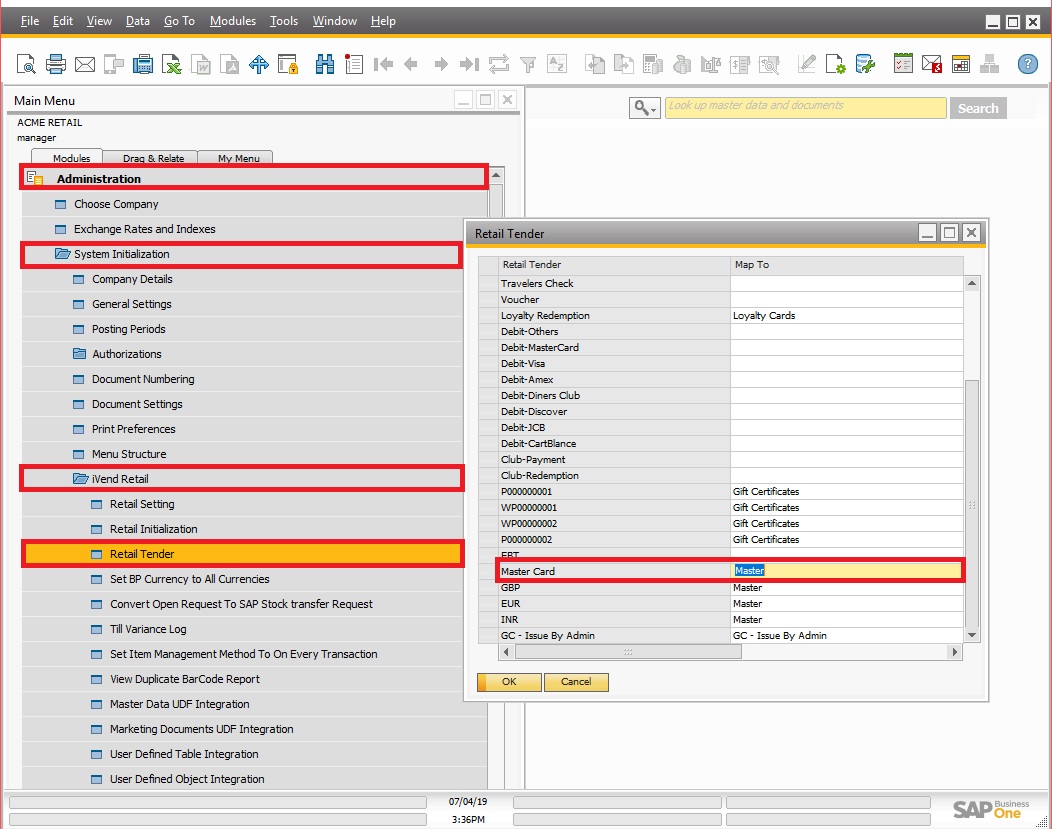Open Base Document toolbar icon
1052x829 pixels.
pos(594,64)
